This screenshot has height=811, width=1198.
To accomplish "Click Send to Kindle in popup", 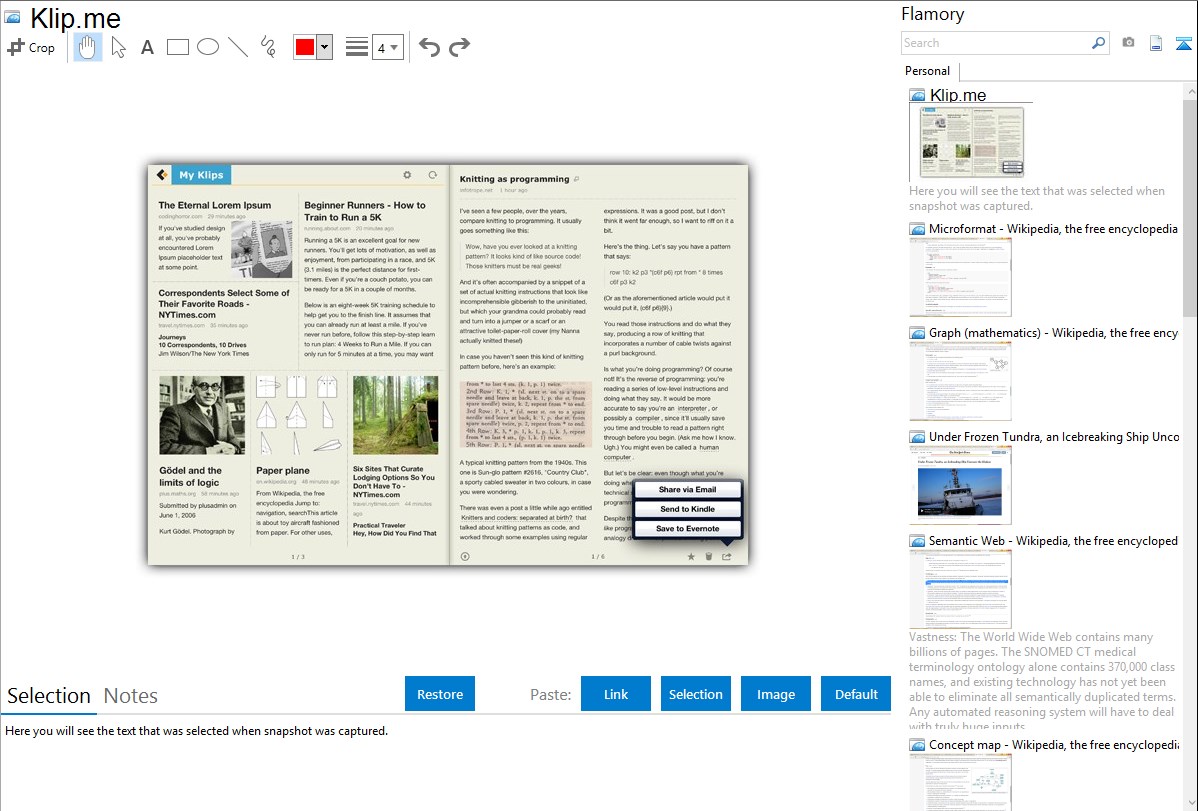I will coord(687,509).
